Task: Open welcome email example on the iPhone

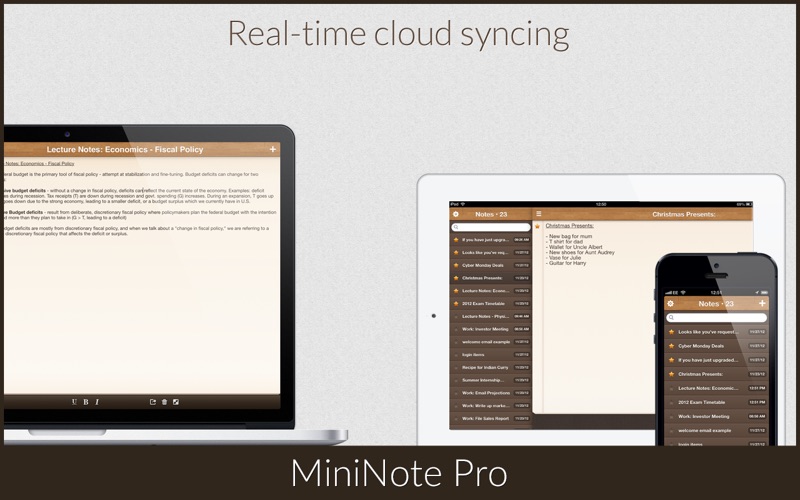Action: click(x=716, y=431)
